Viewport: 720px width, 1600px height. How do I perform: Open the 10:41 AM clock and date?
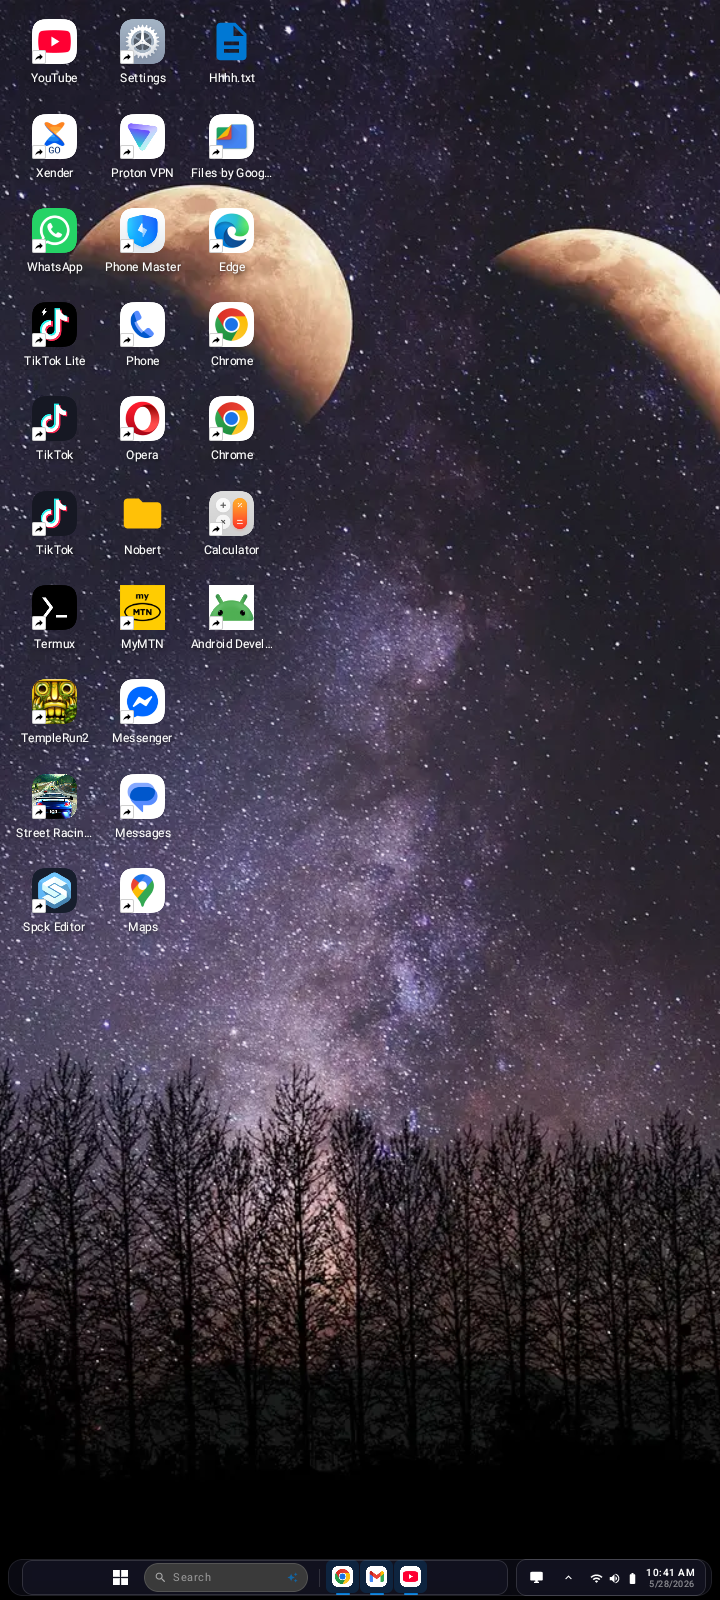(x=670, y=1578)
